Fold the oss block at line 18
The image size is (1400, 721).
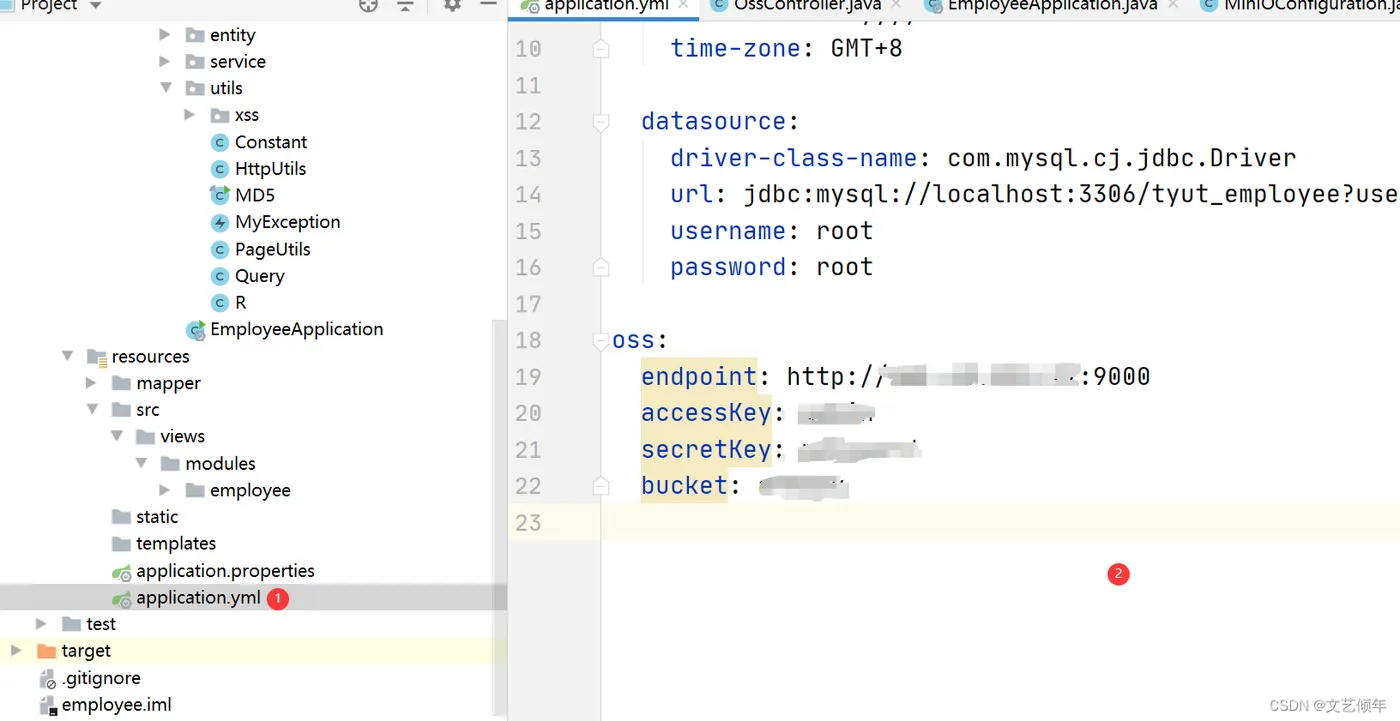coord(601,341)
